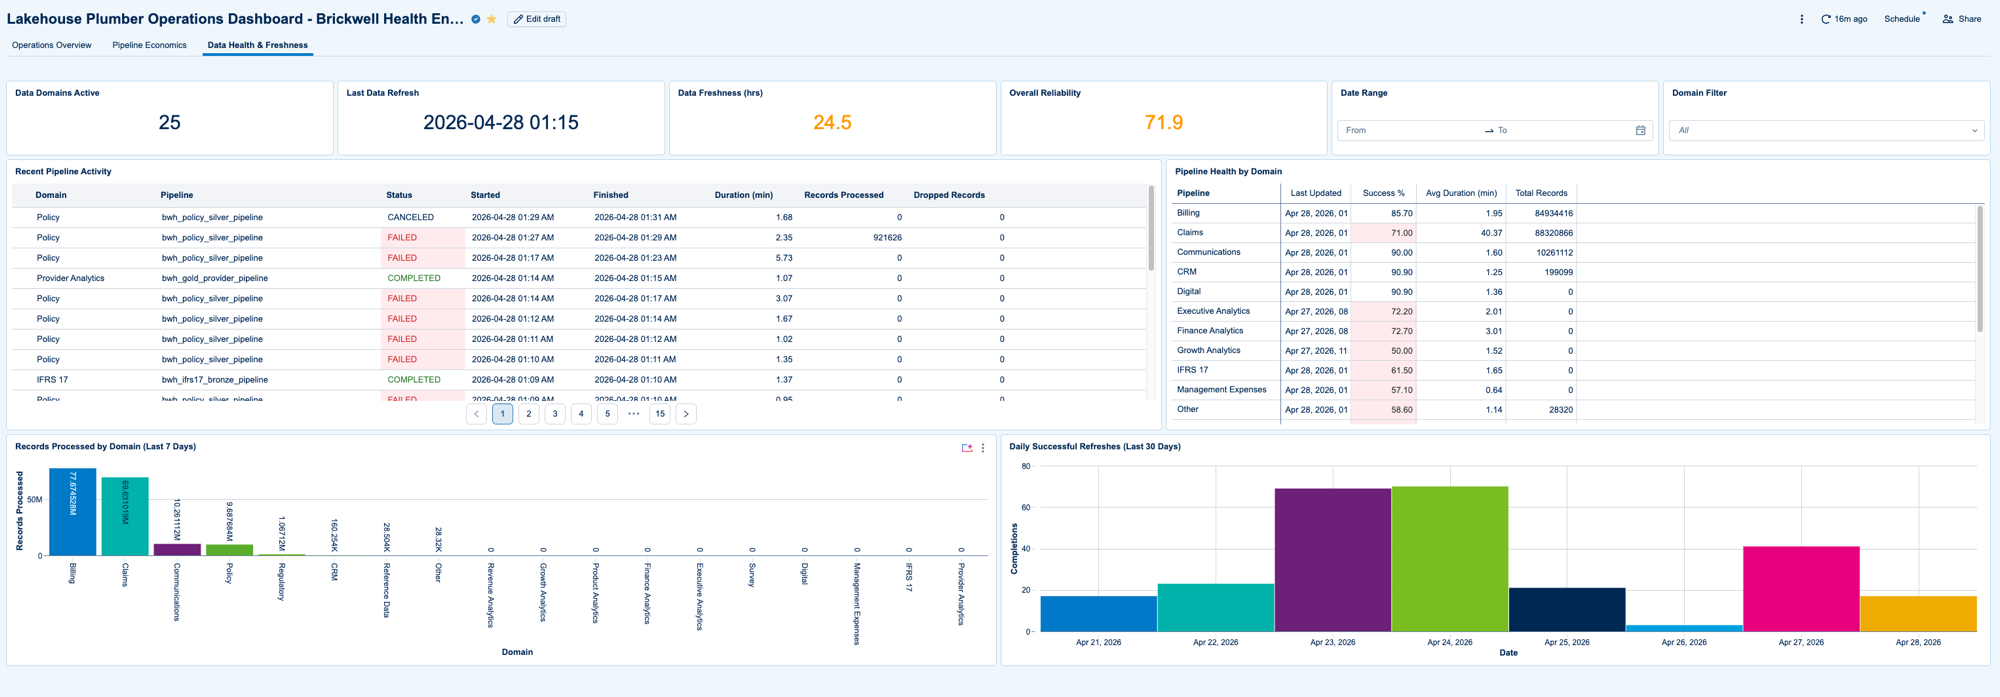
Task: Click the Apr 25 dark navy bar
Action: point(1567,610)
